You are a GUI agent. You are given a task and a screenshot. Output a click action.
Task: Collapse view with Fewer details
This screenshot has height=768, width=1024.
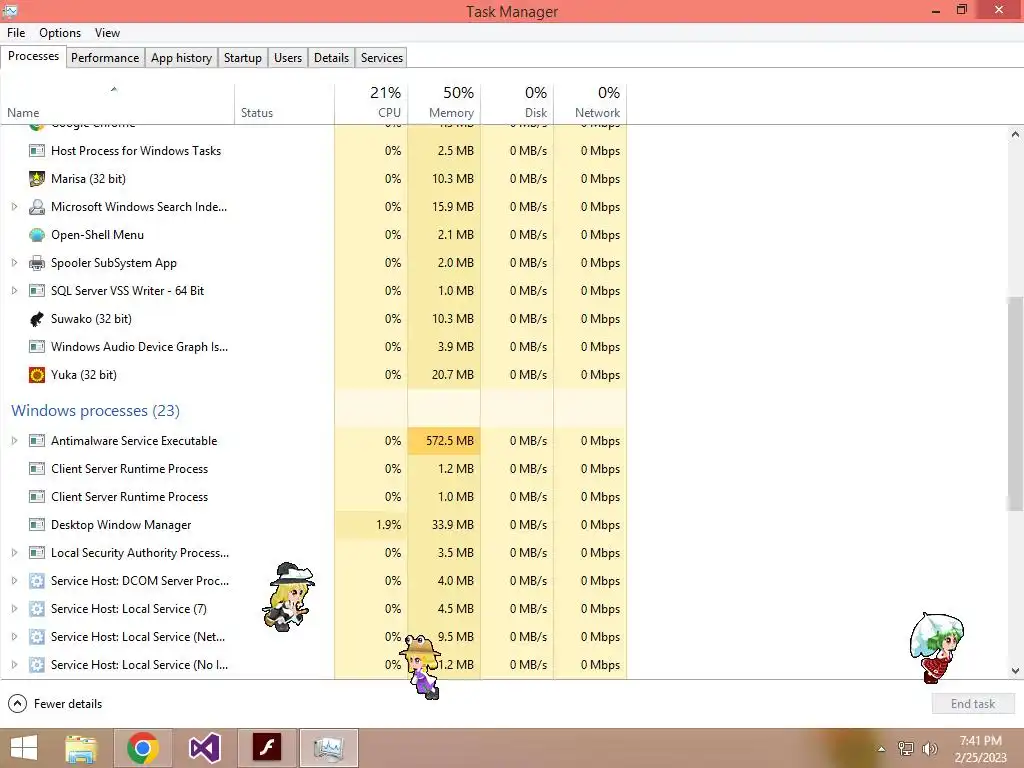(55, 703)
